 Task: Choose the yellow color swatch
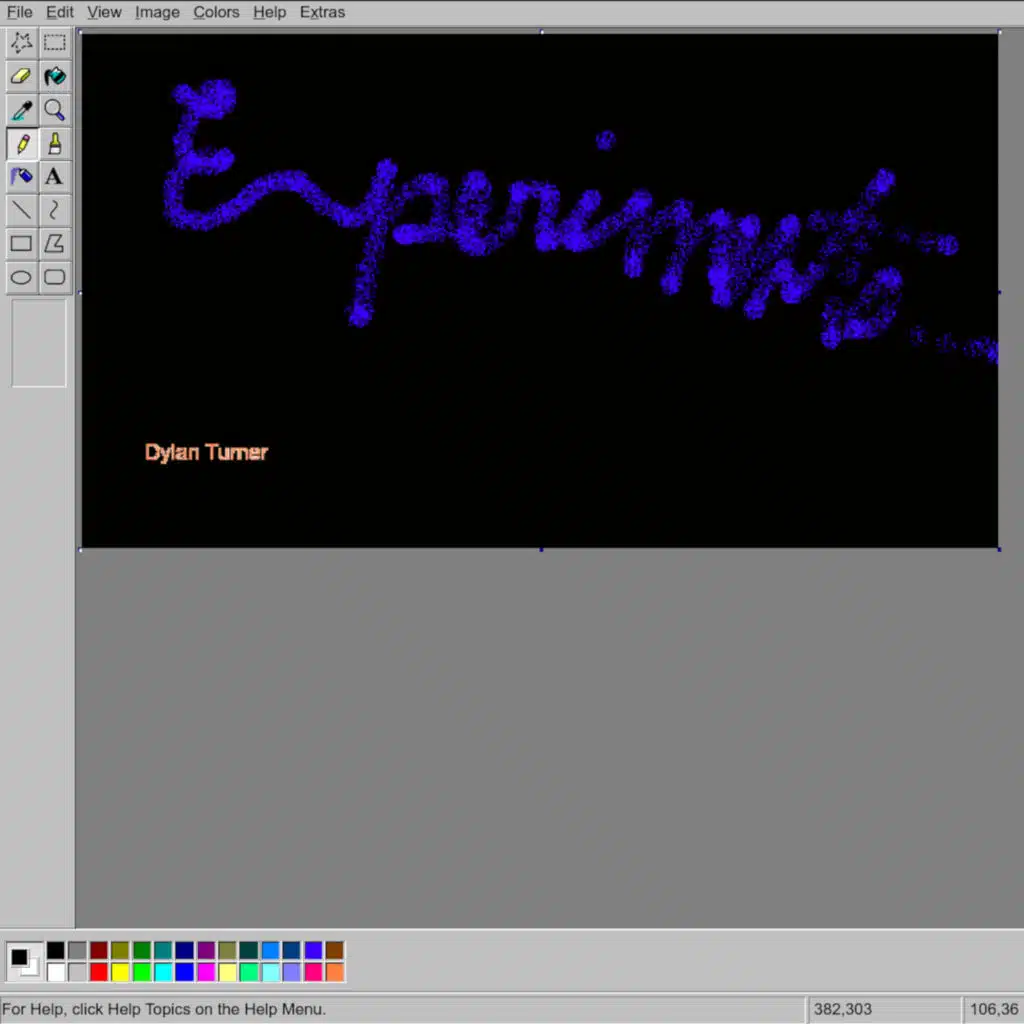click(x=120, y=972)
